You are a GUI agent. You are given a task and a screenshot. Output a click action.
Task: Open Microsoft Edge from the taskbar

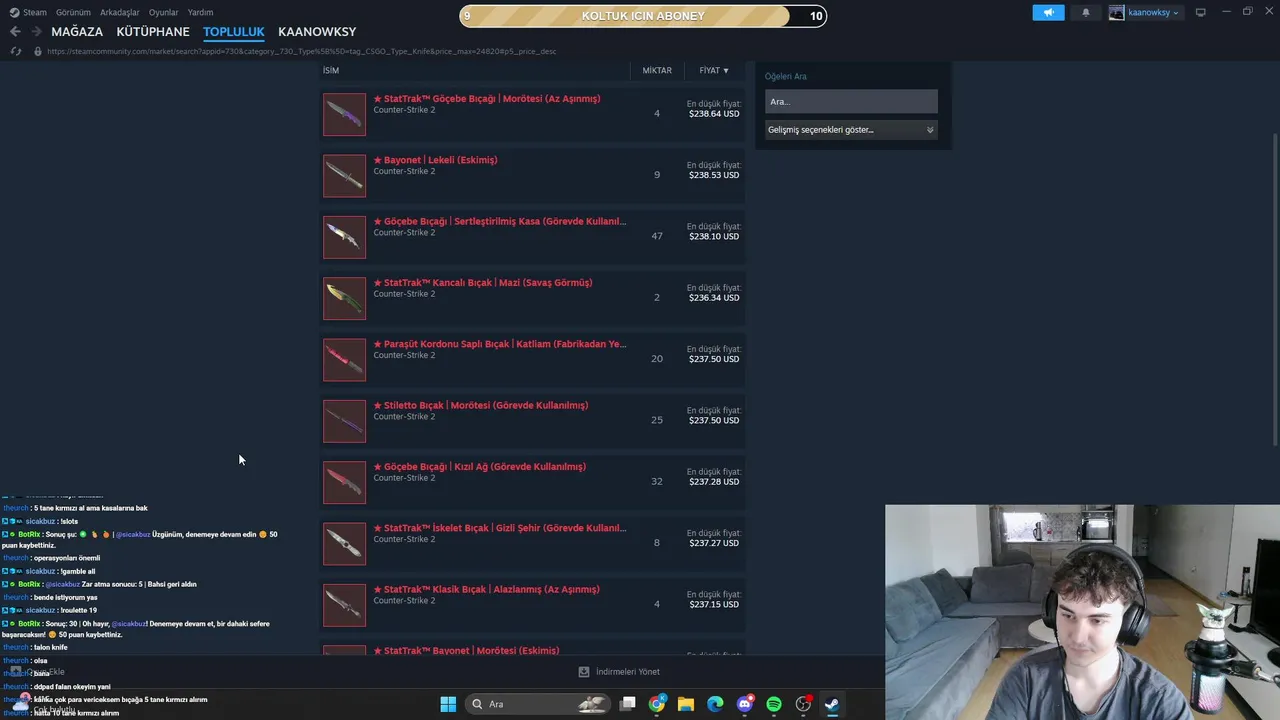[x=715, y=704]
